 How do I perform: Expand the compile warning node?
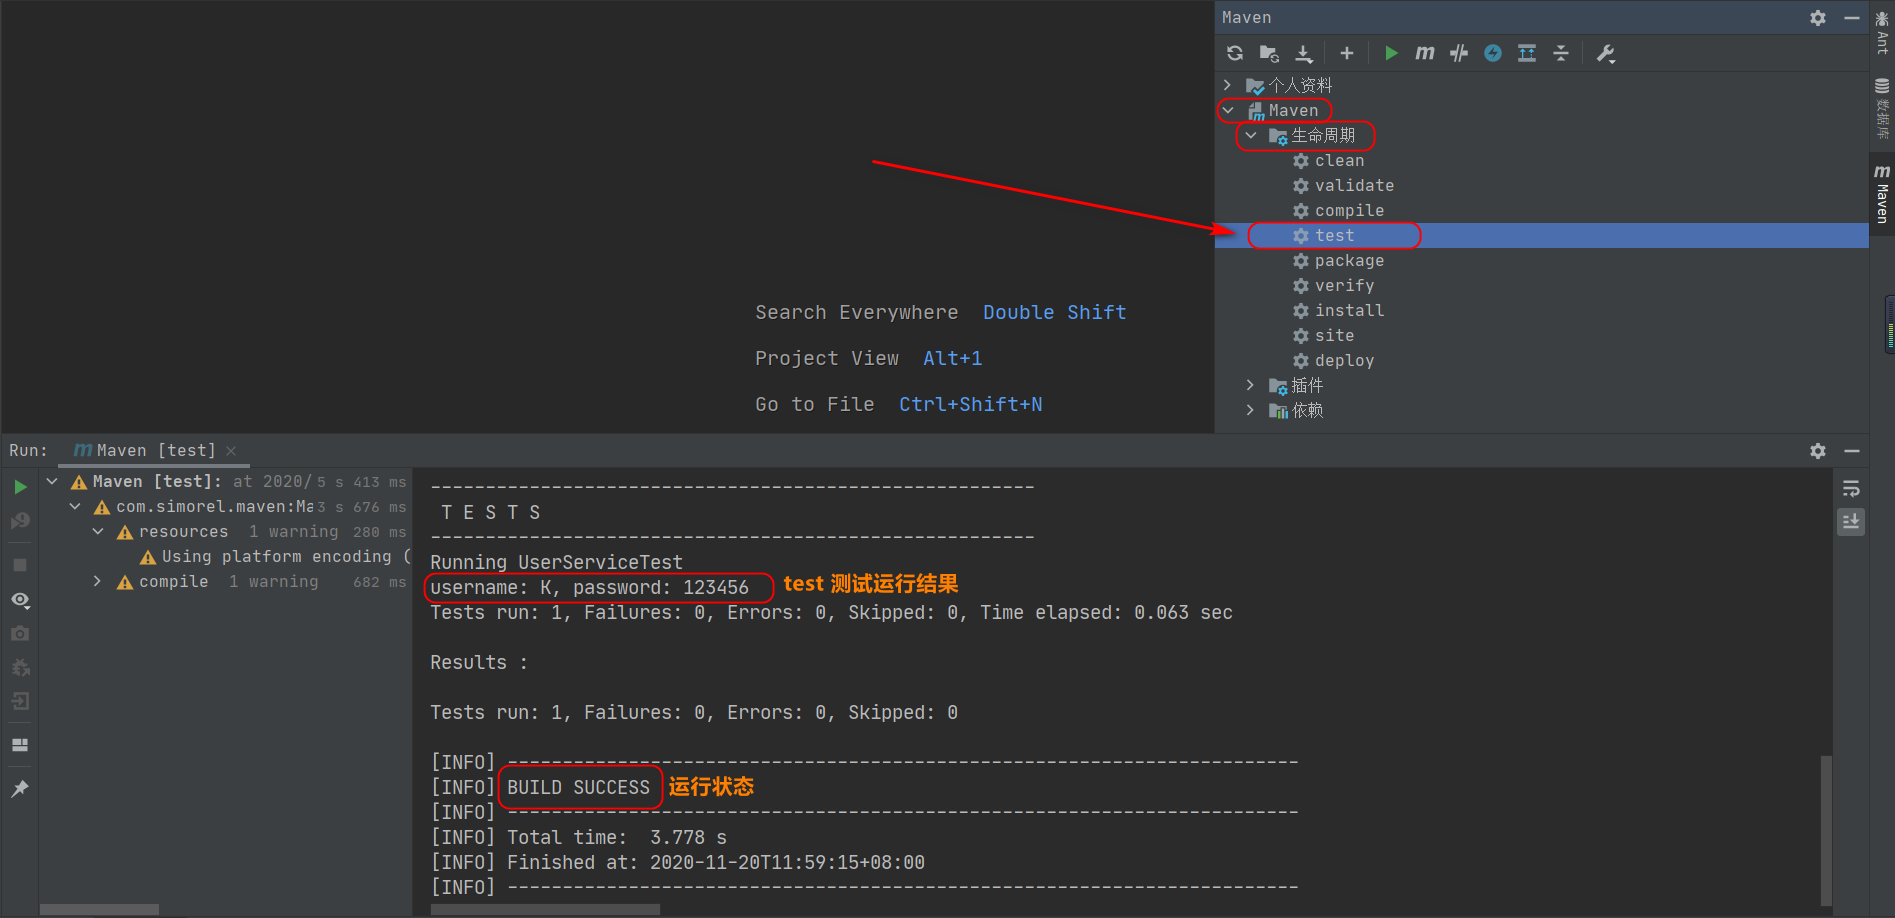(x=98, y=581)
